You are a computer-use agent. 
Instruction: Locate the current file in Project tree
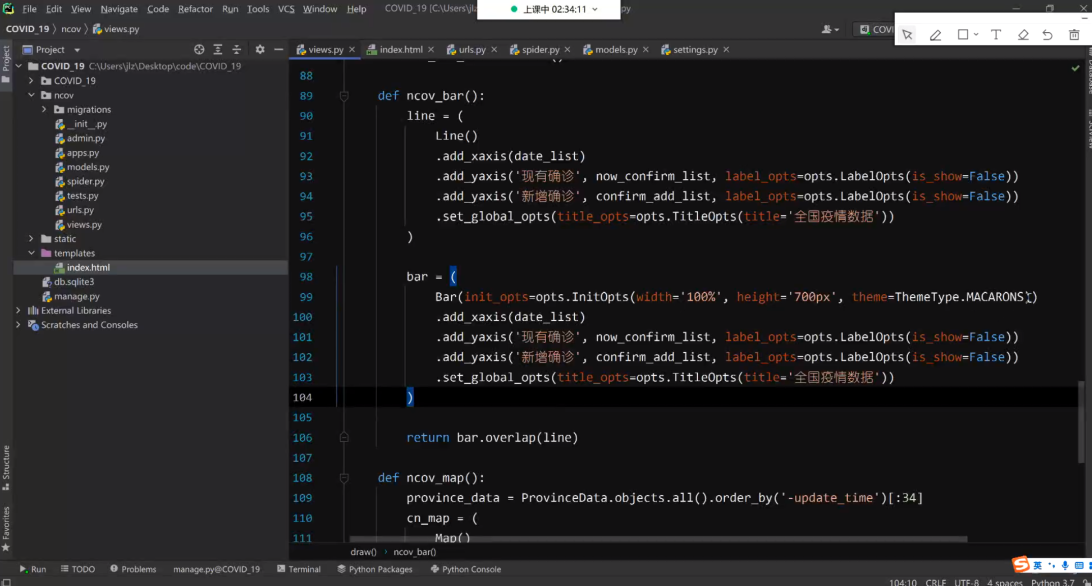199,49
